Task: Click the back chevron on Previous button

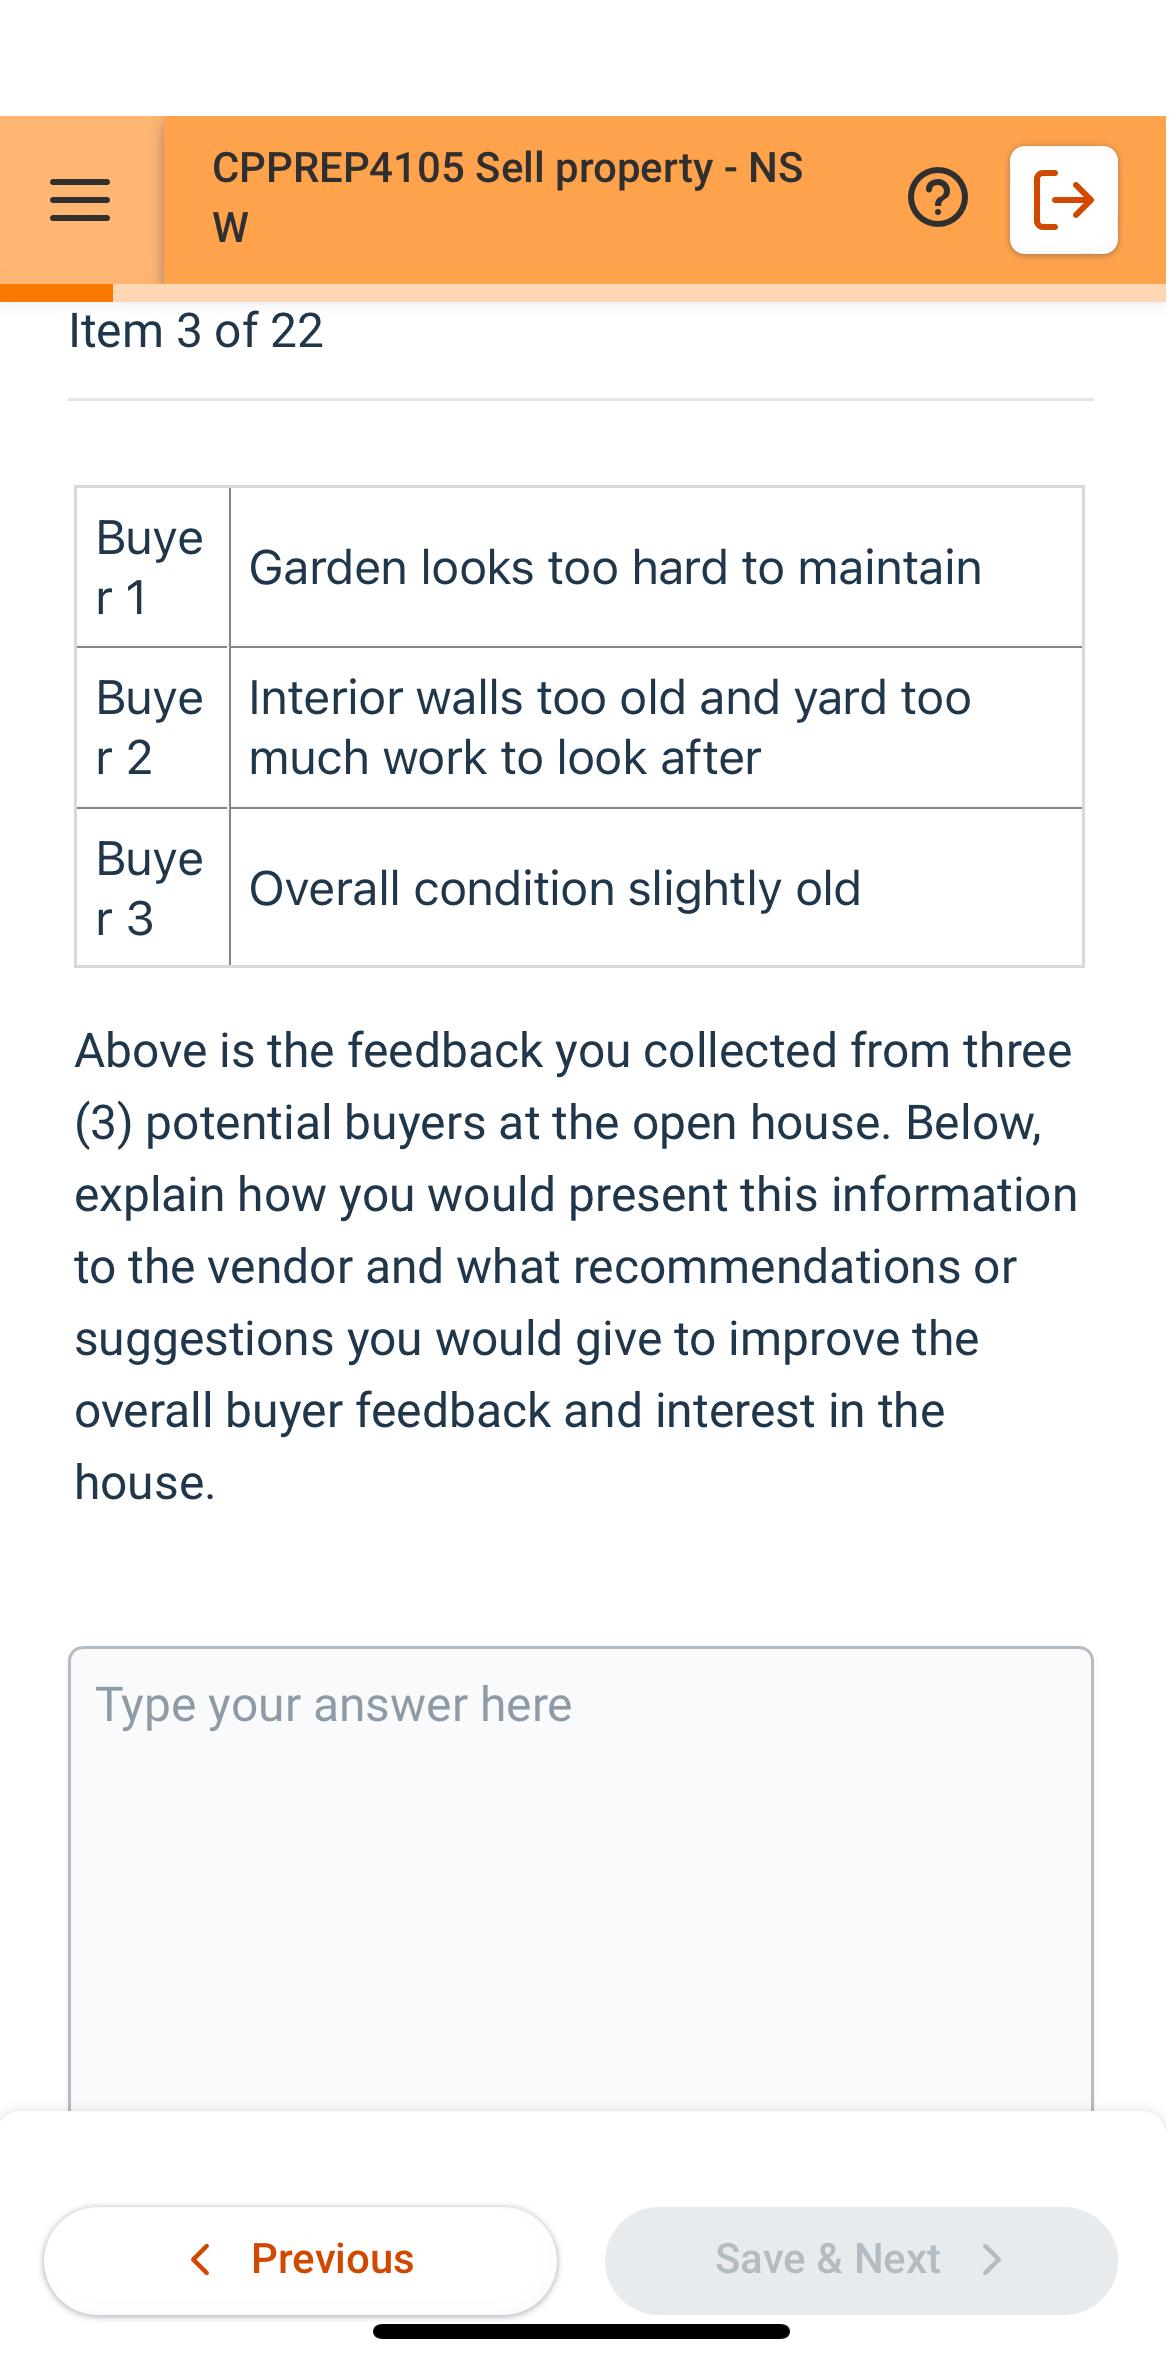Action: [202, 2258]
